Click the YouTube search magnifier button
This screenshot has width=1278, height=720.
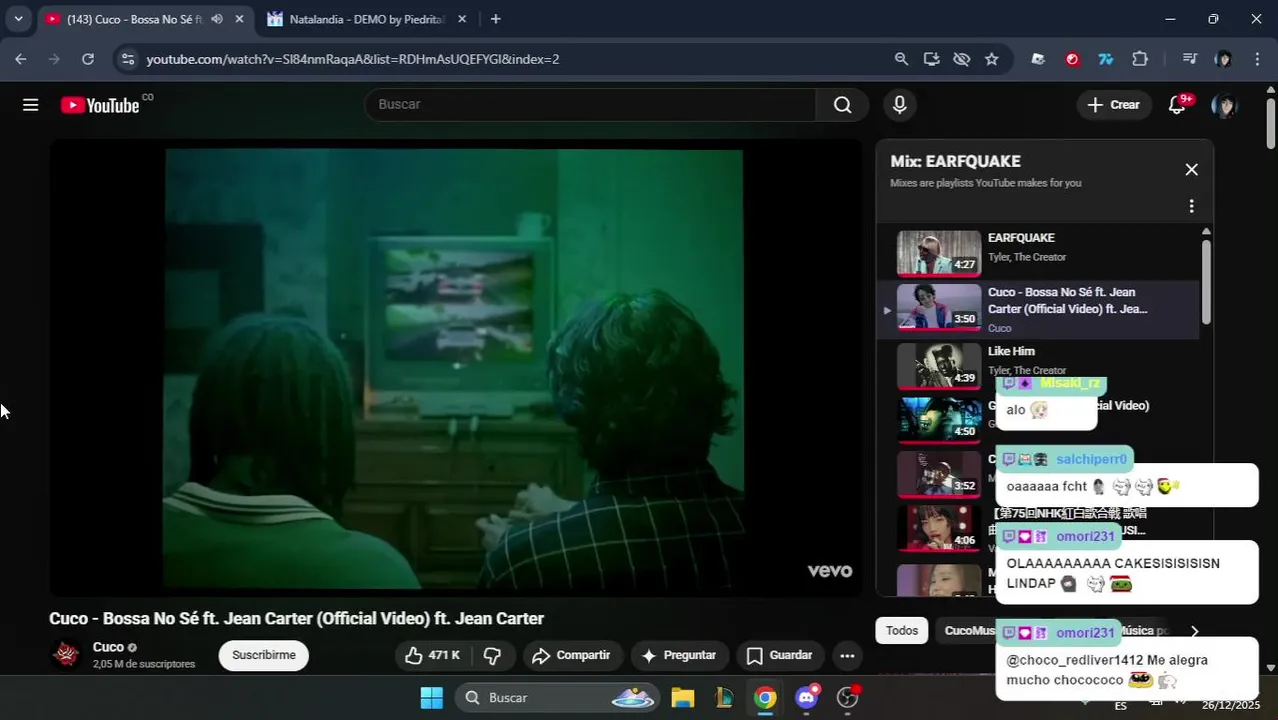coord(843,105)
